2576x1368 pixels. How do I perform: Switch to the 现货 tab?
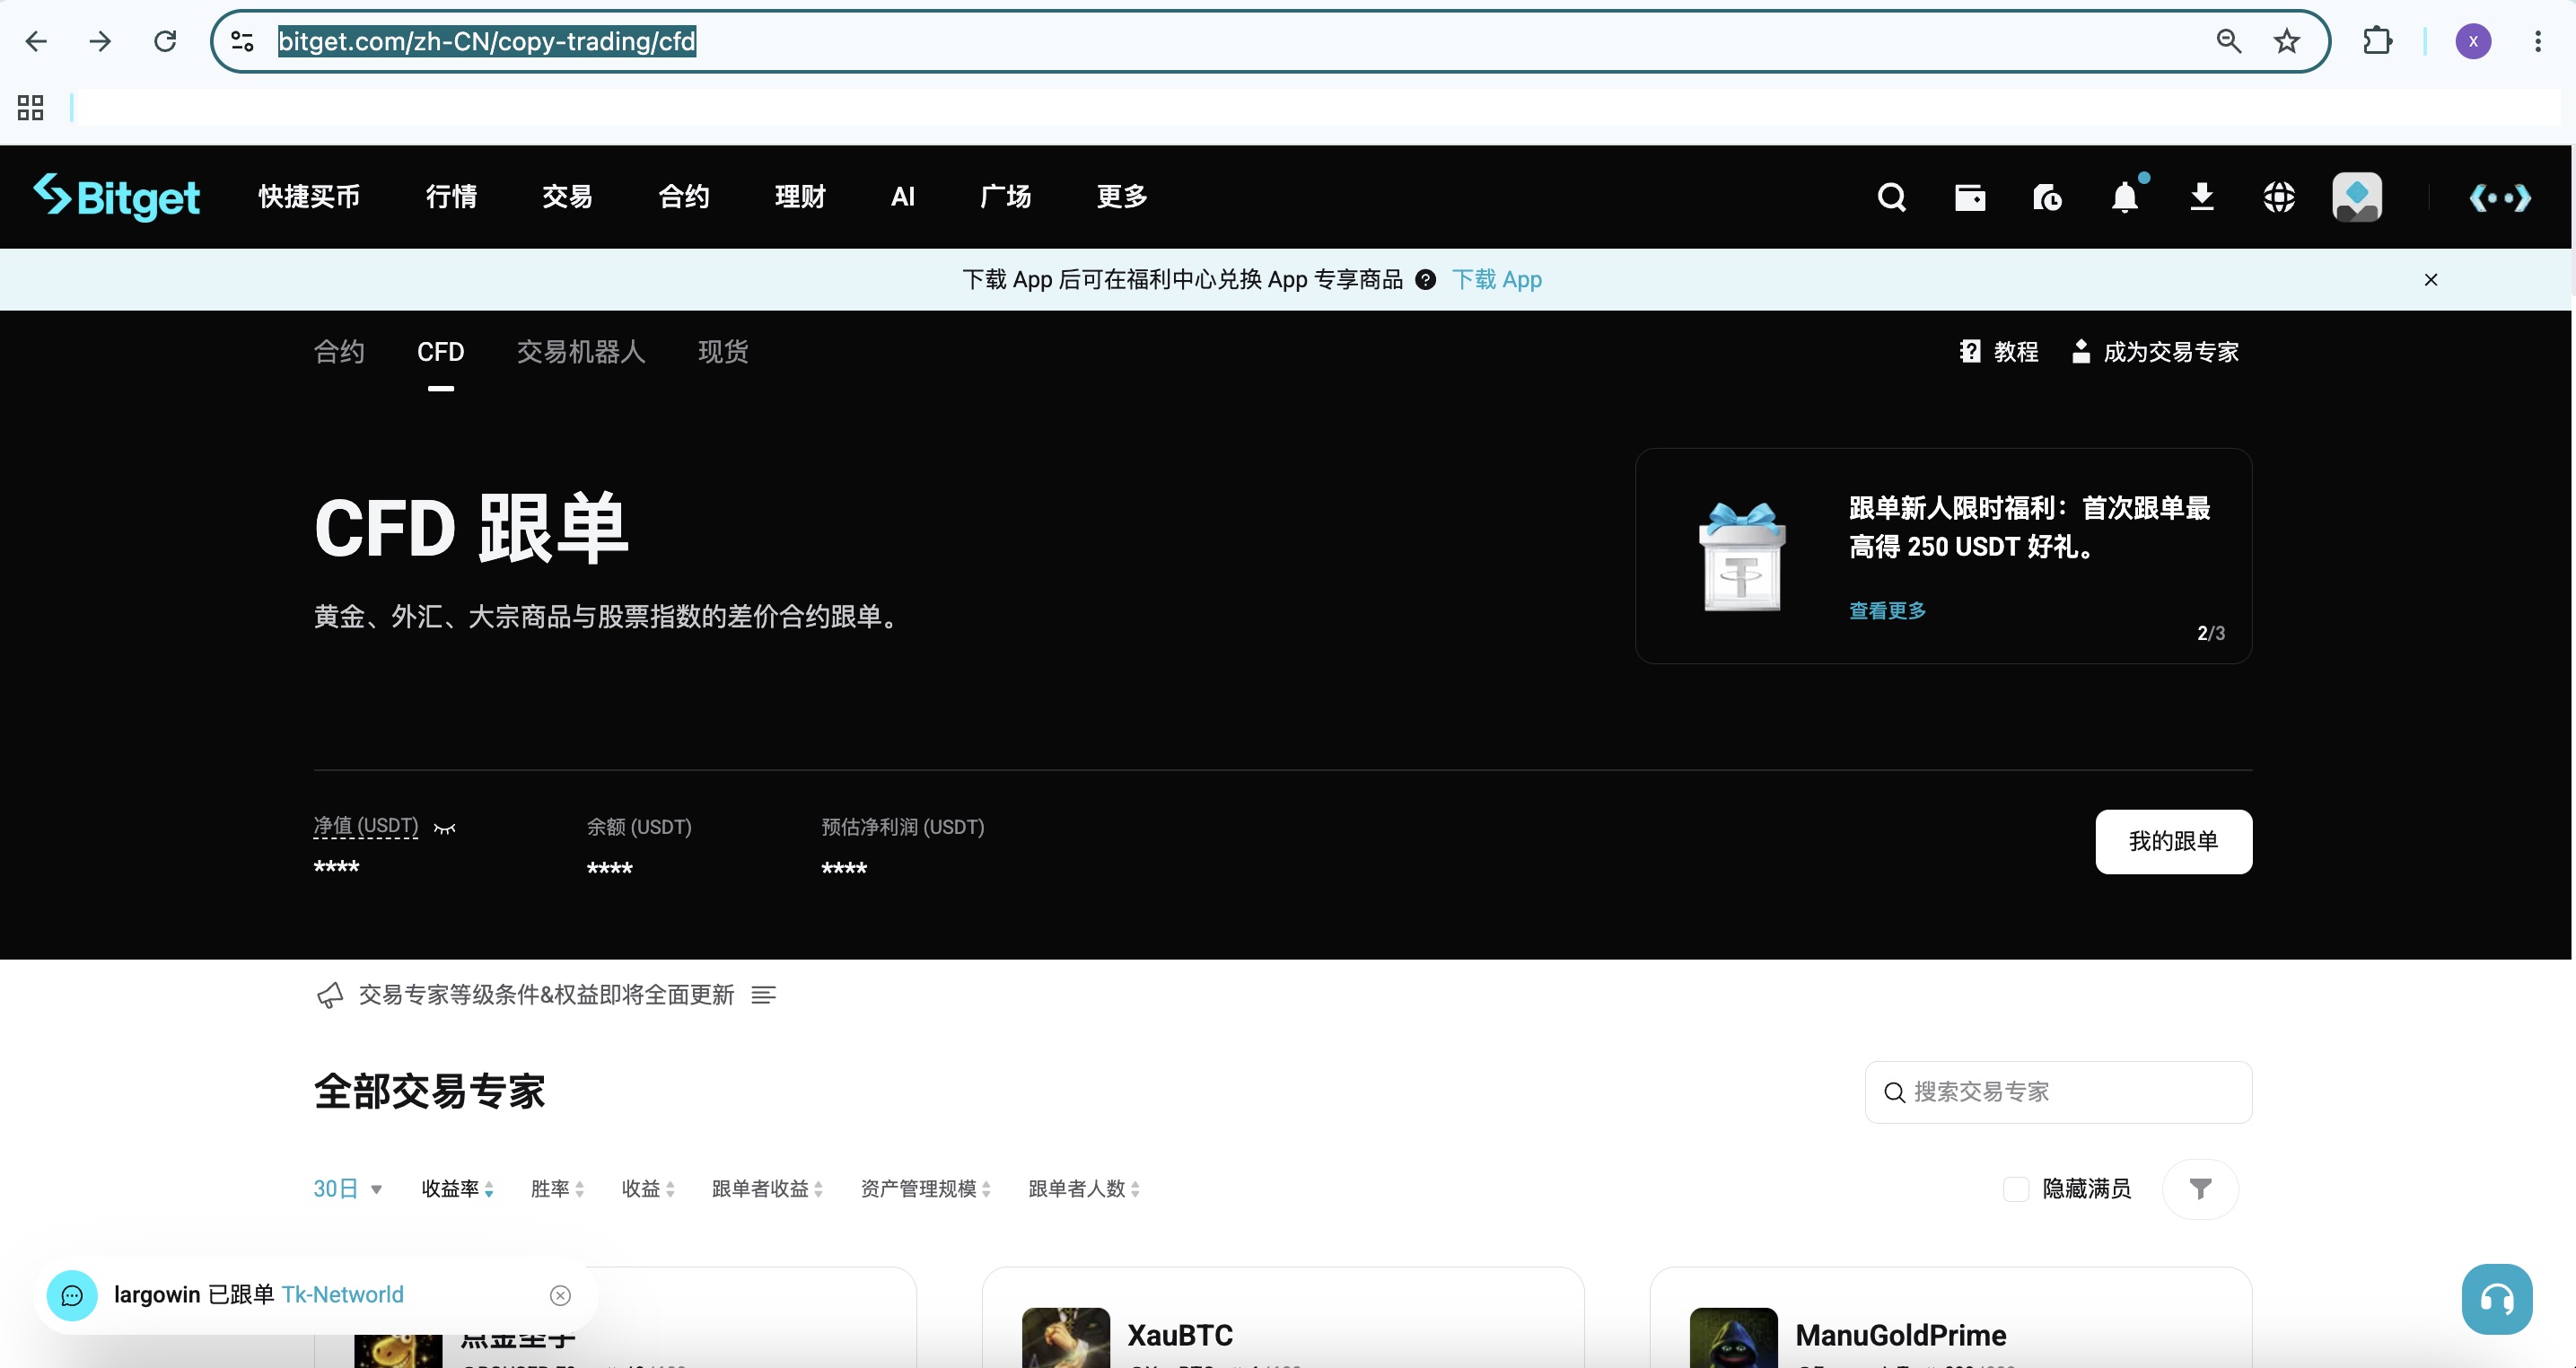coord(723,352)
